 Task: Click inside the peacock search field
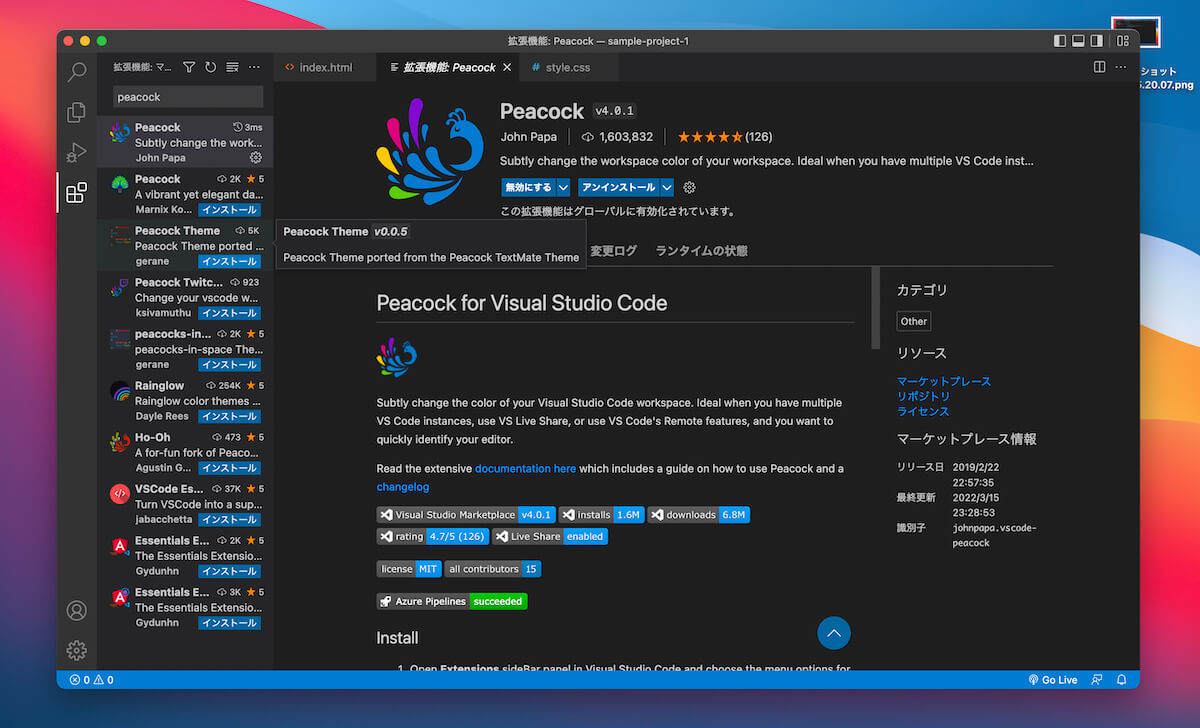(184, 97)
